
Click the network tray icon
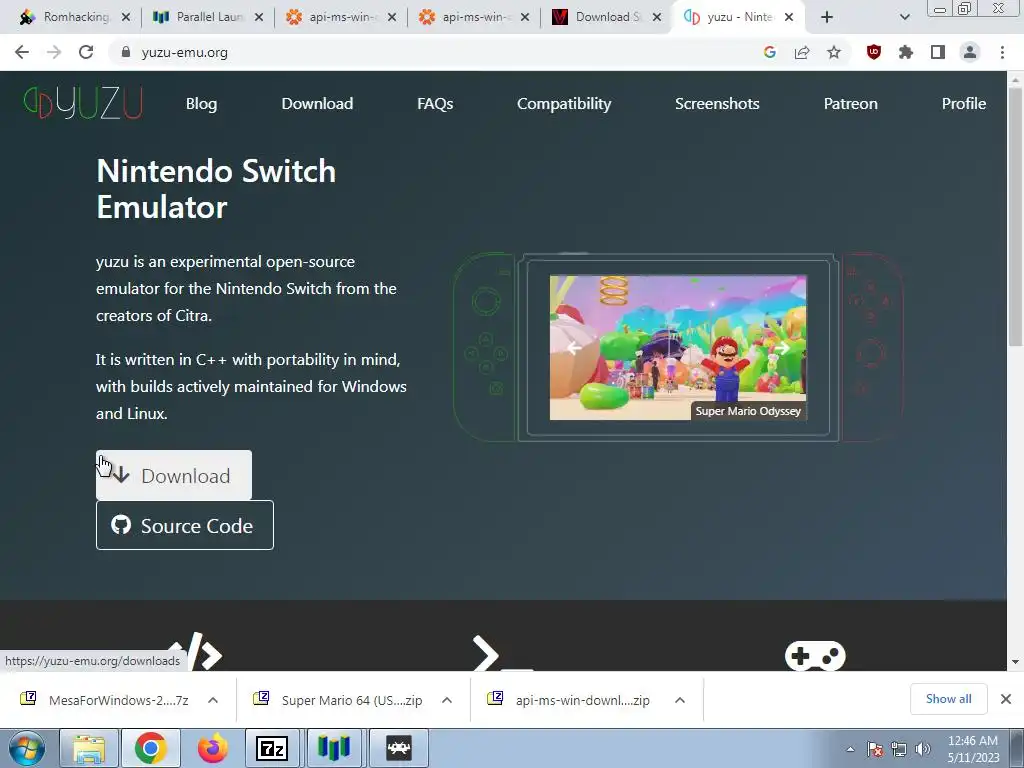899,749
